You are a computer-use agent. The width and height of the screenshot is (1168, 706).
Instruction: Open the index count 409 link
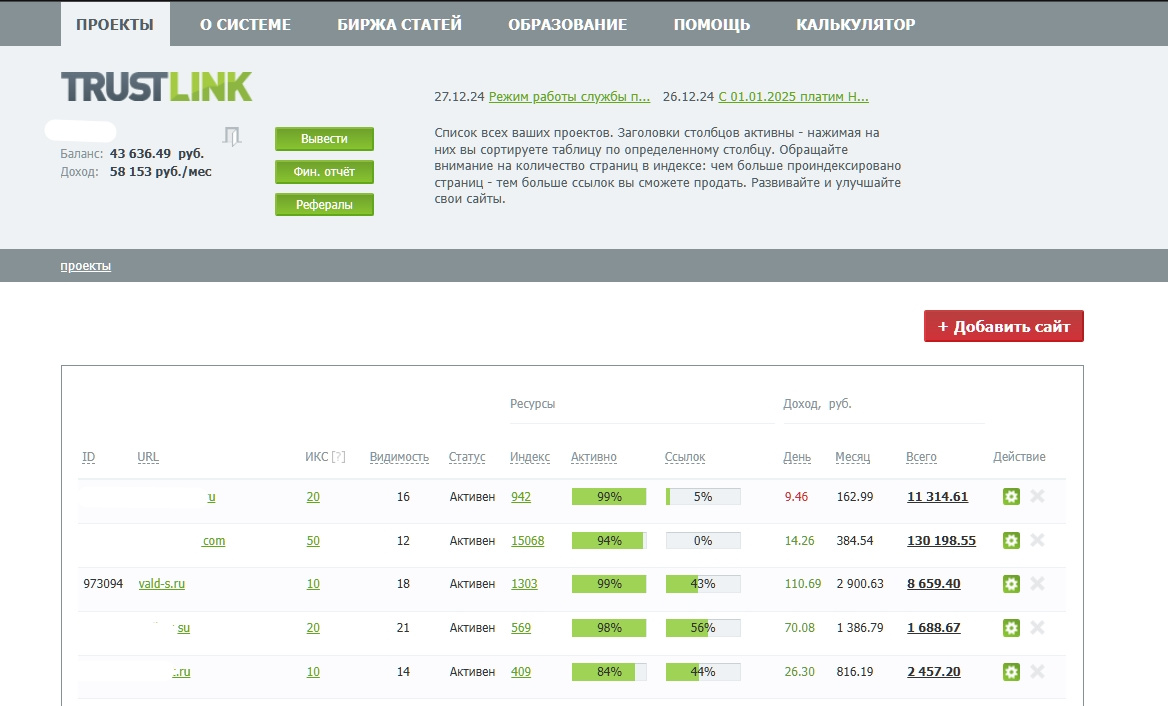[x=521, y=672]
